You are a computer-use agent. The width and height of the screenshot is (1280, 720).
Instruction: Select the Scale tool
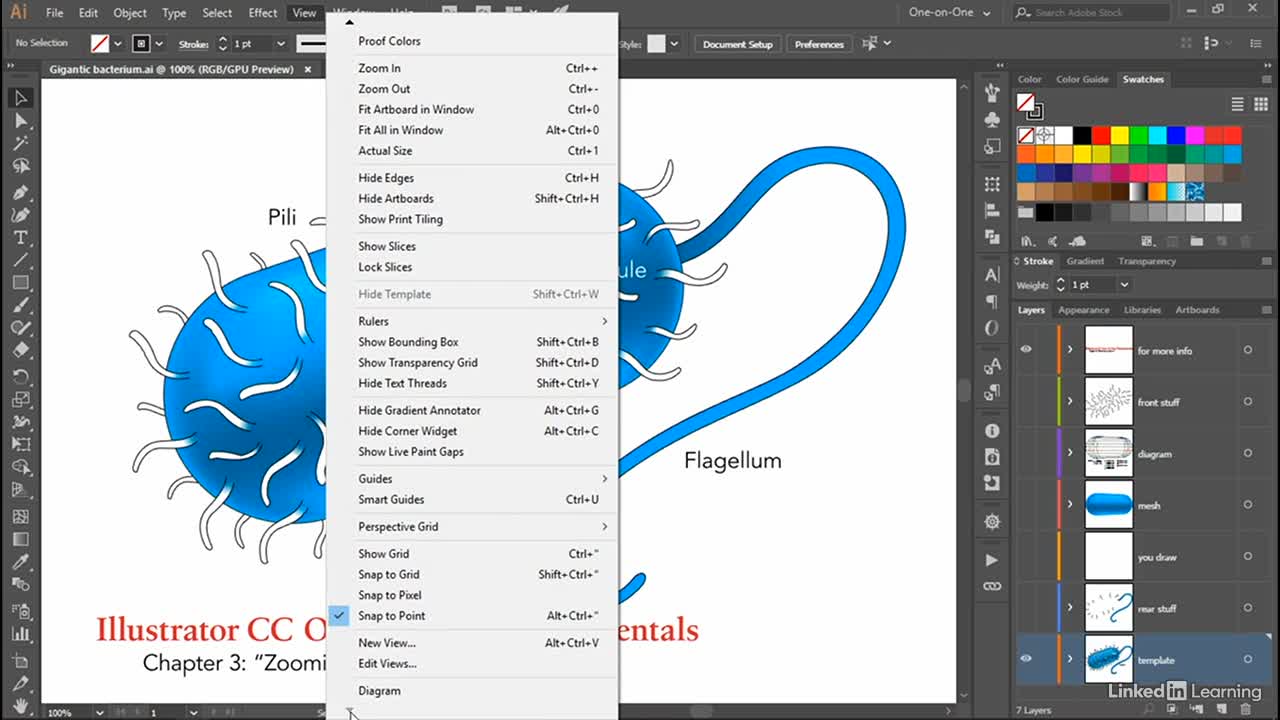(20, 399)
